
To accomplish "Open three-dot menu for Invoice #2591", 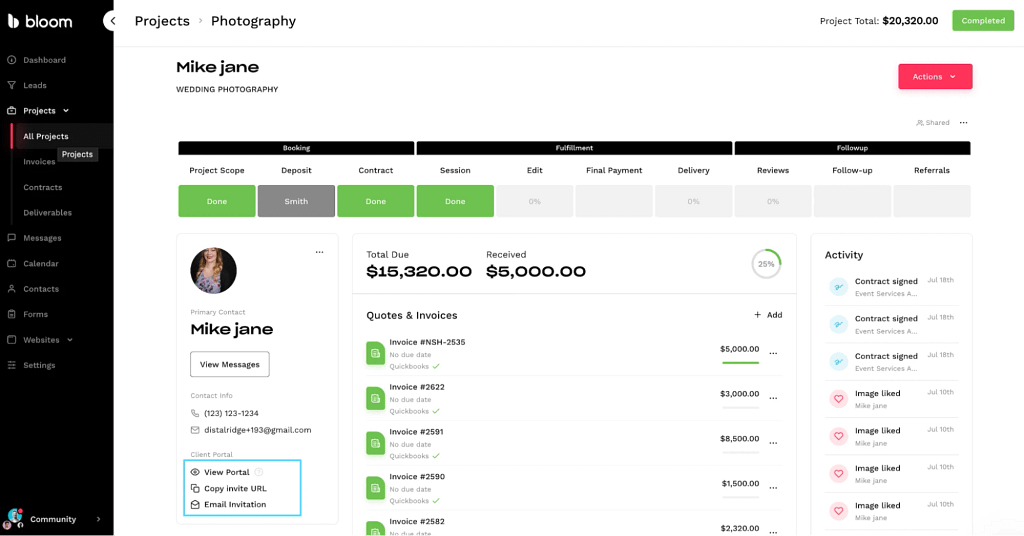I will 773,443.
